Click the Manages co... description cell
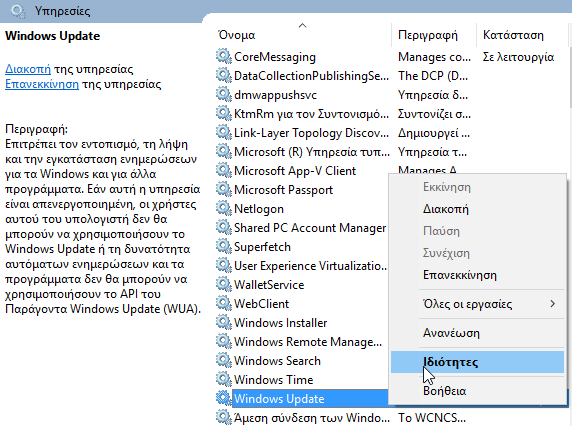Screen dimensions: 572x426 pos(434,57)
